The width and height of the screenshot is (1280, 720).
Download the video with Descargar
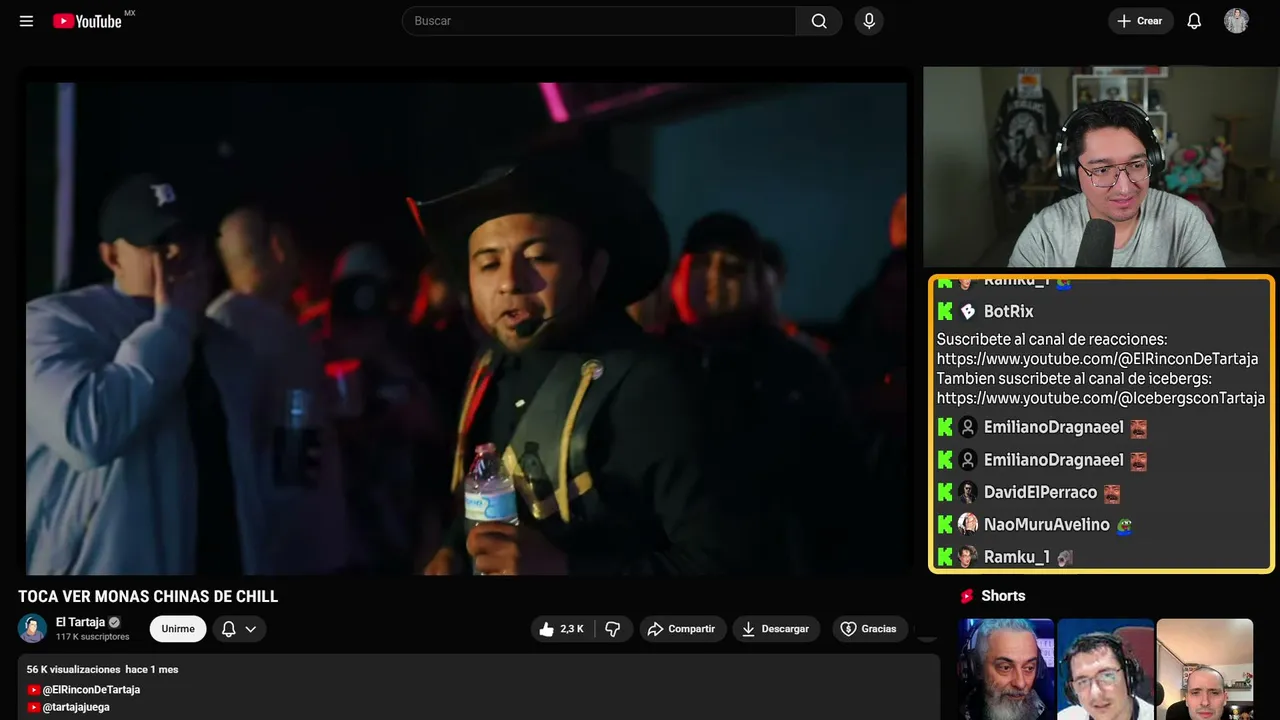pyautogui.click(x=776, y=629)
